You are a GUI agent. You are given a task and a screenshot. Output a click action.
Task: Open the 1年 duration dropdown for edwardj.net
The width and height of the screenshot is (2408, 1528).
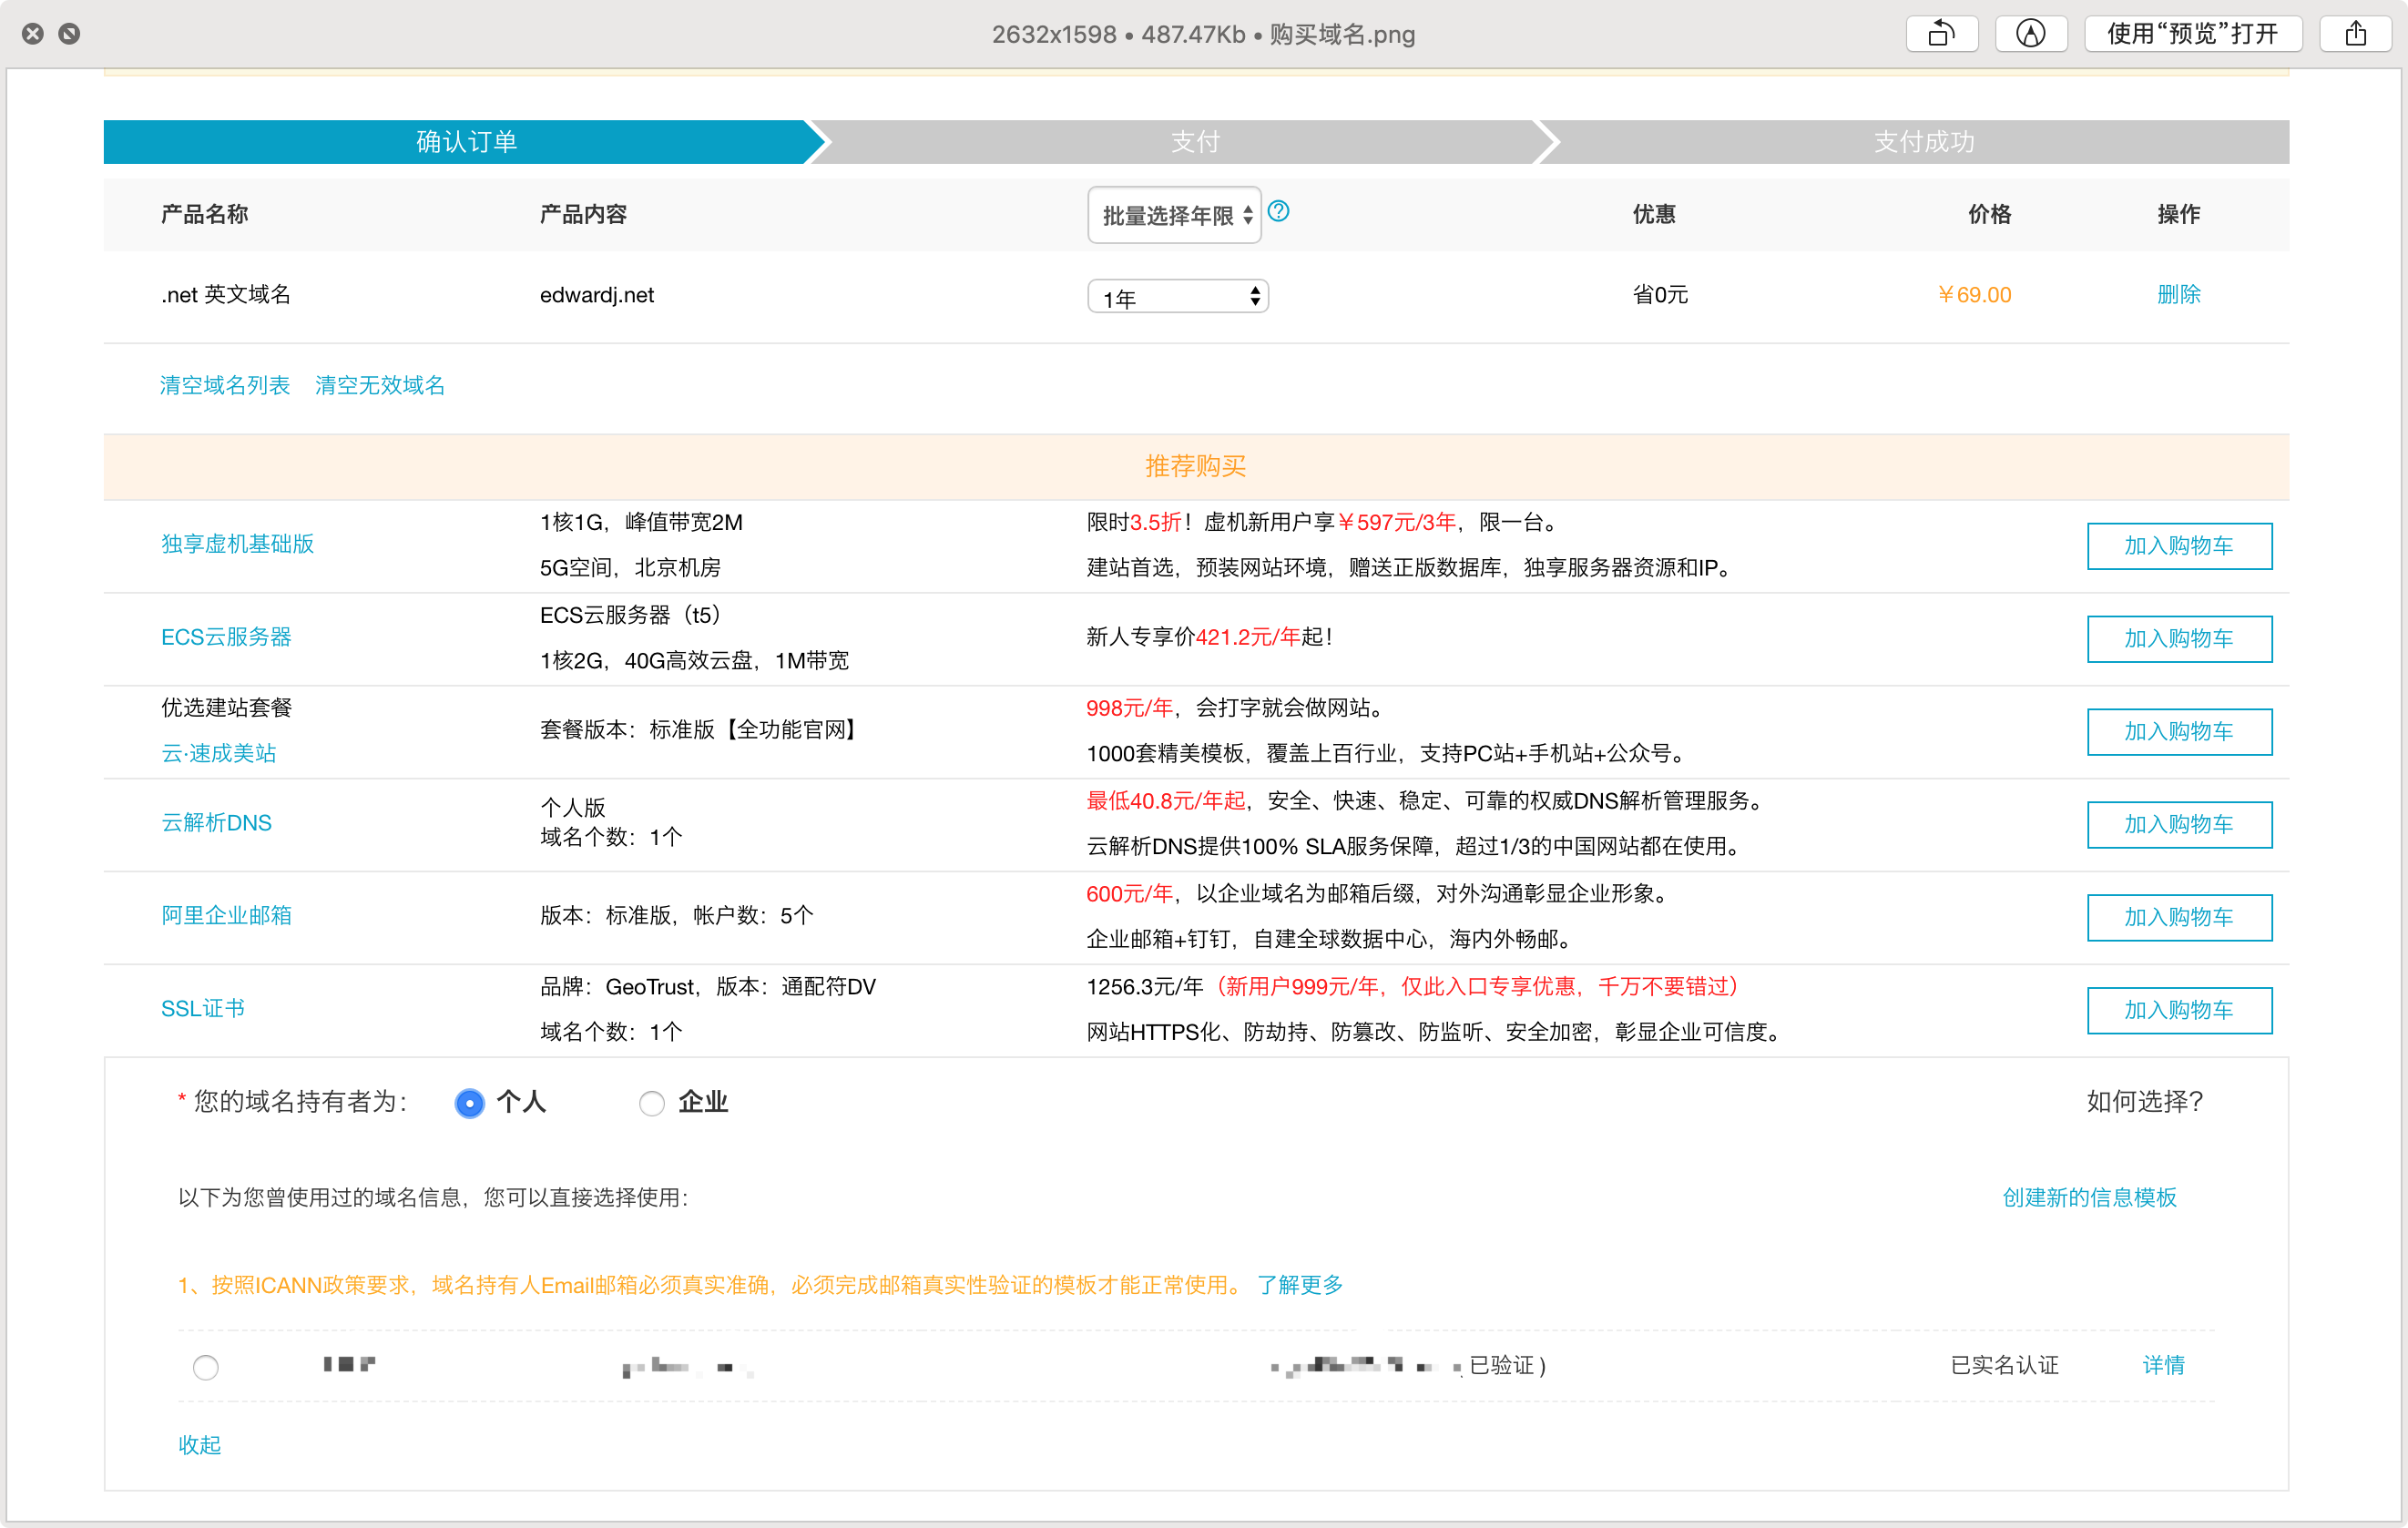point(1178,297)
